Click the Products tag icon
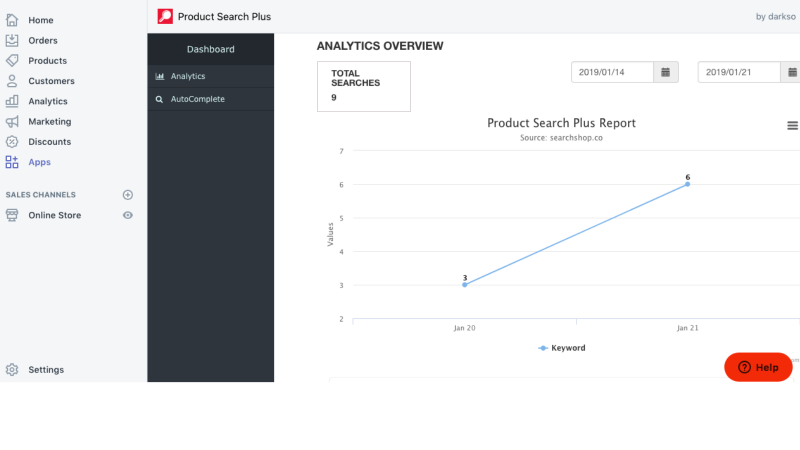Viewport: 800px width, 450px height. click(x=12, y=61)
